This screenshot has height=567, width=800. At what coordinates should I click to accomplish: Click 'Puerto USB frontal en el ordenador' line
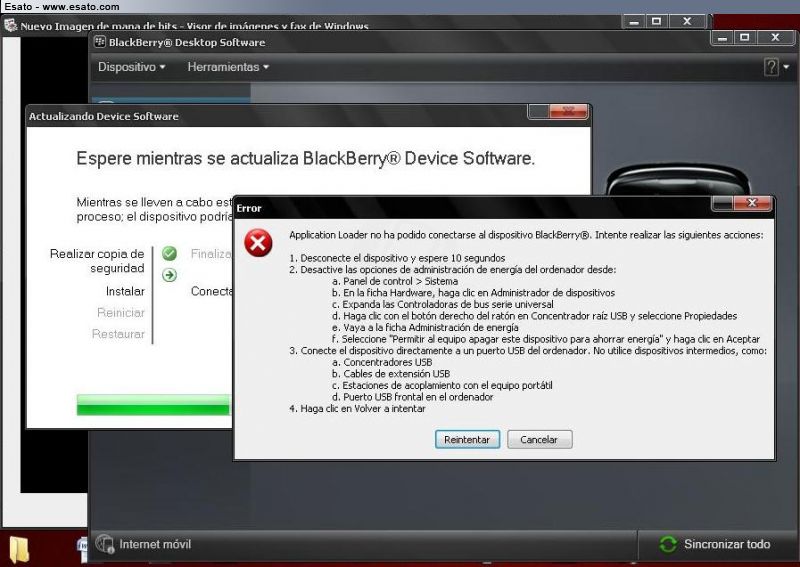tap(413, 397)
